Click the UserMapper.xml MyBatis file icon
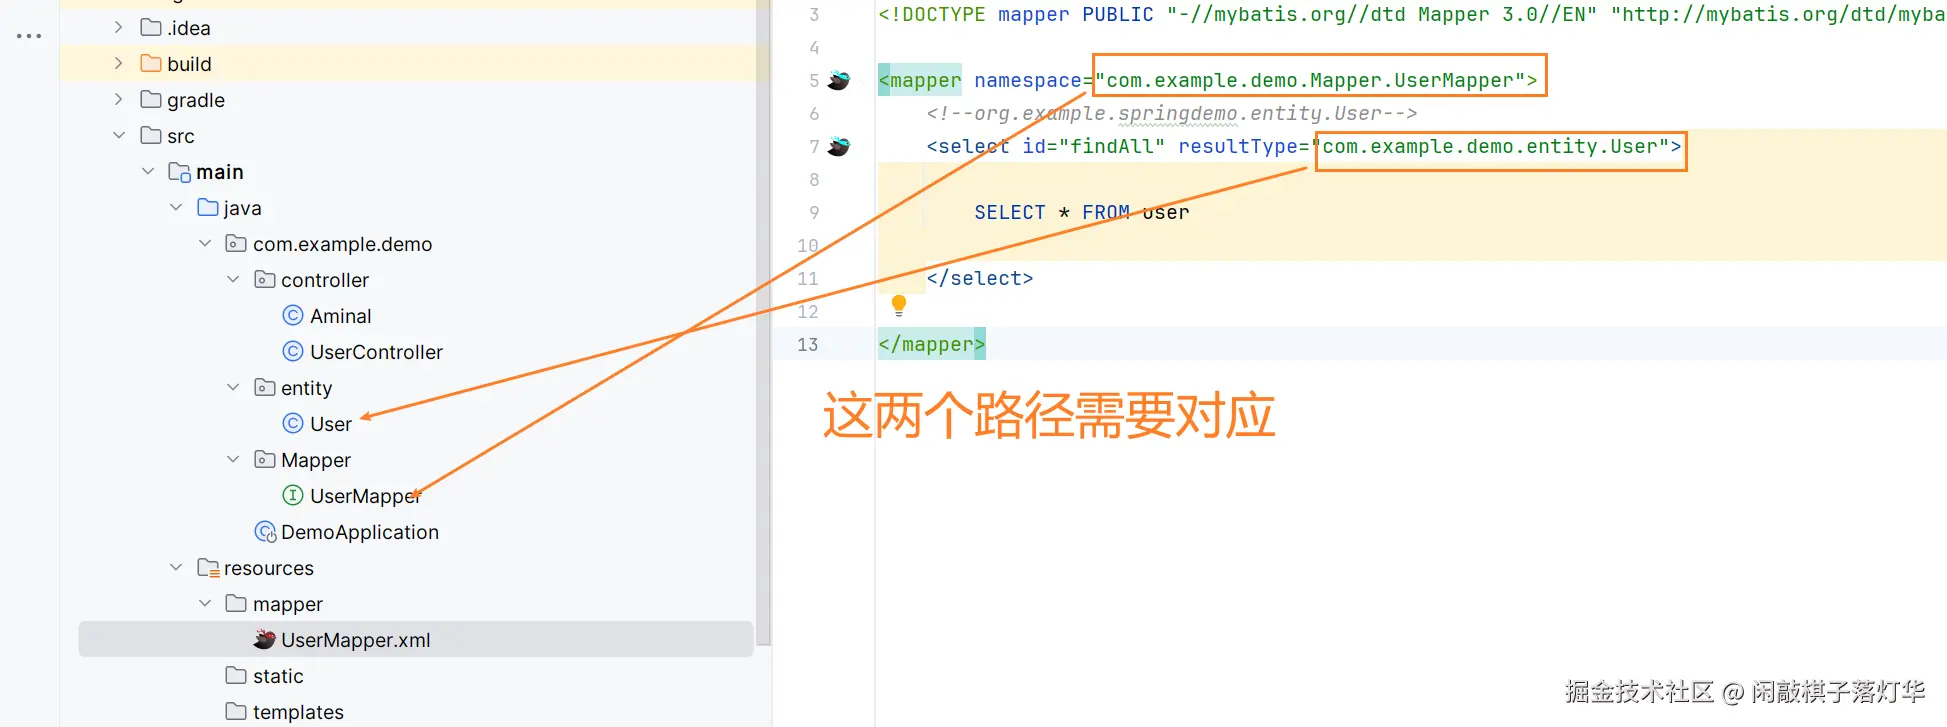The height and width of the screenshot is (727, 1947). 265,639
